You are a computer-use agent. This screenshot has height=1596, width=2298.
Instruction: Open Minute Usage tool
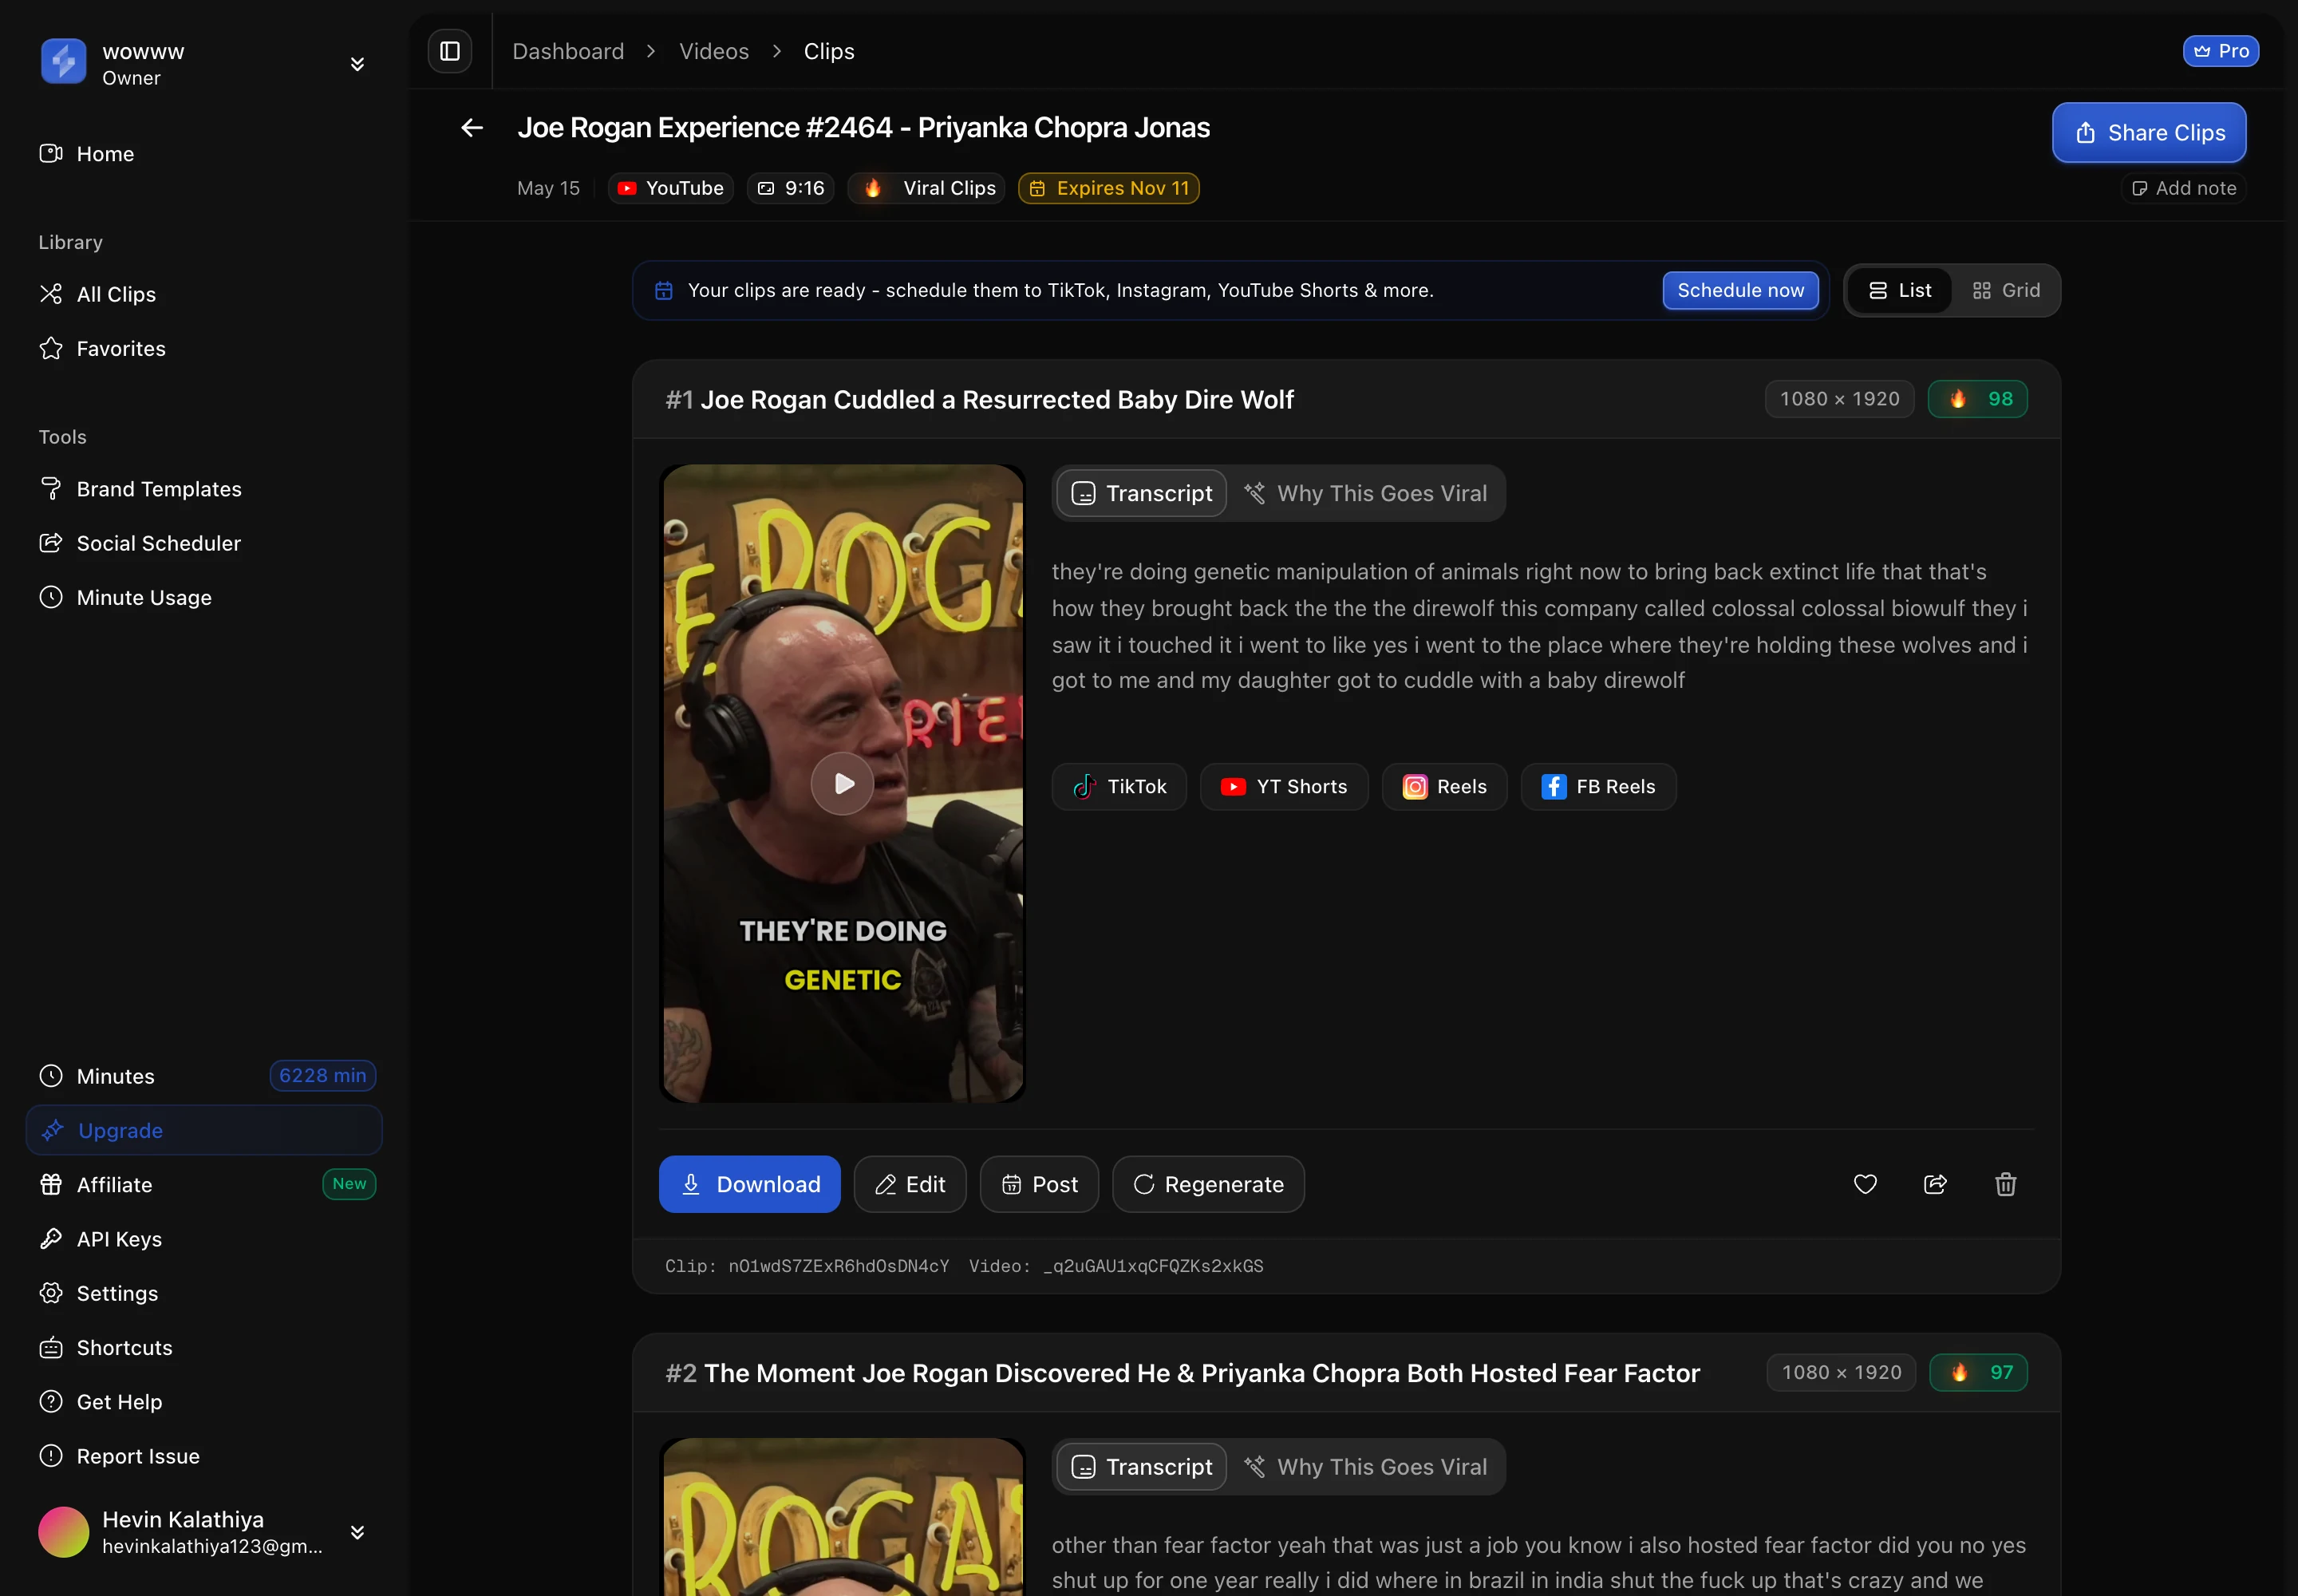pos(204,597)
